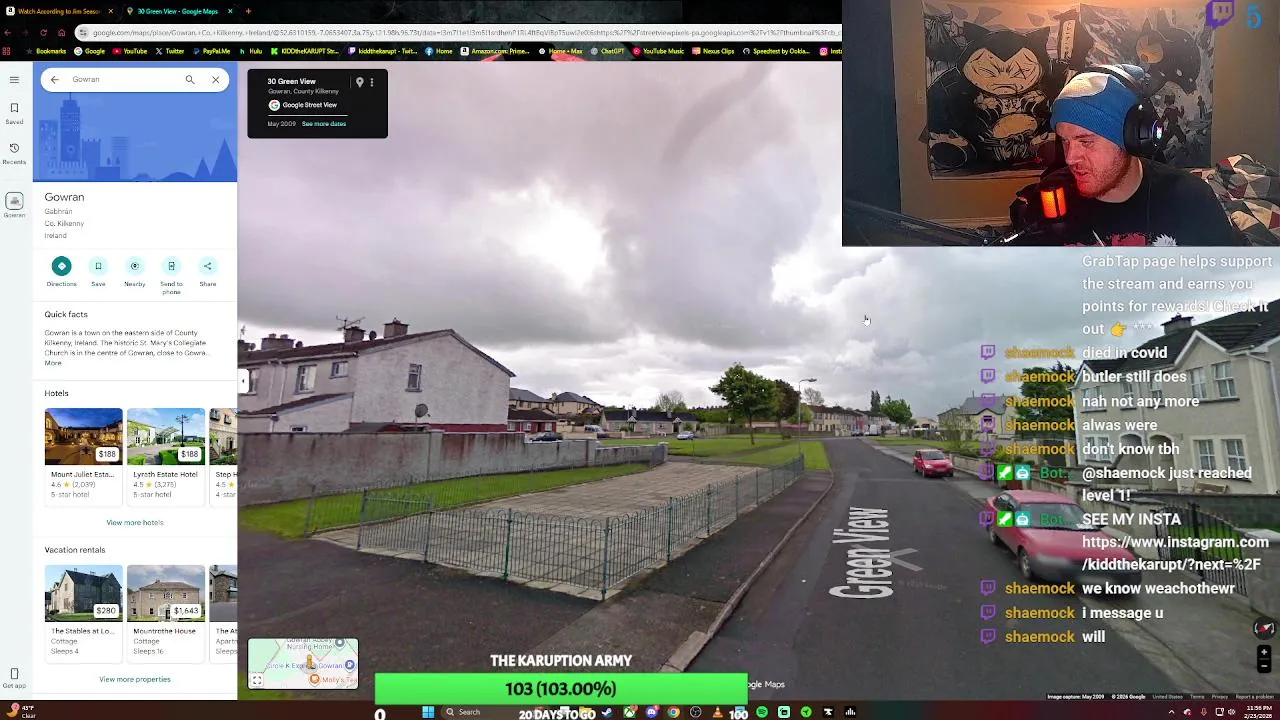
Task: Click the location pin in the Street View card
Action: click(x=359, y=82)
